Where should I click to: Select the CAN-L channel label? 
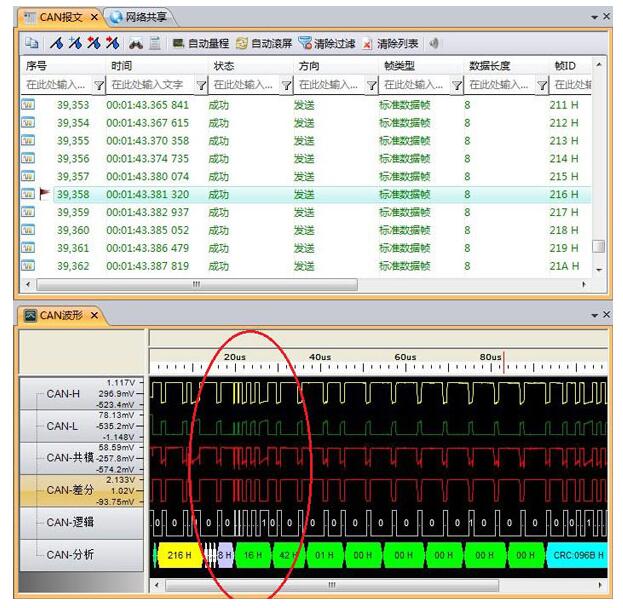coord(62,426)
